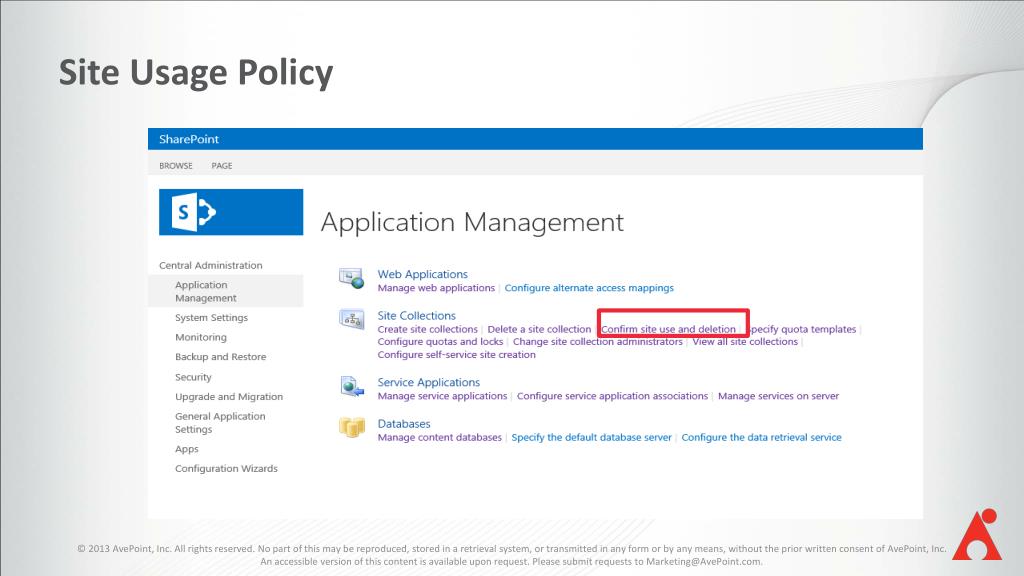Click Configure self-service site creation

(456, 355)
